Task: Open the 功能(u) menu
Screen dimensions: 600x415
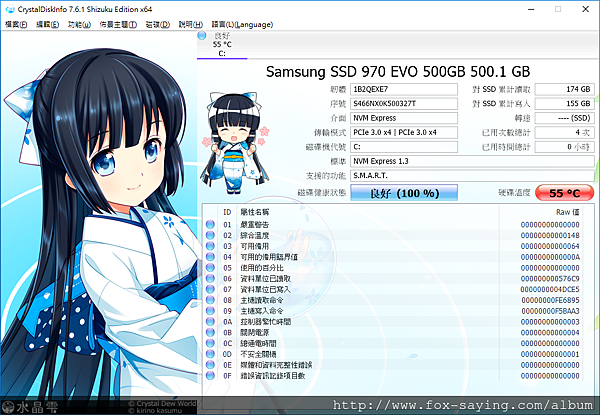Action: [x=79, y=24]
